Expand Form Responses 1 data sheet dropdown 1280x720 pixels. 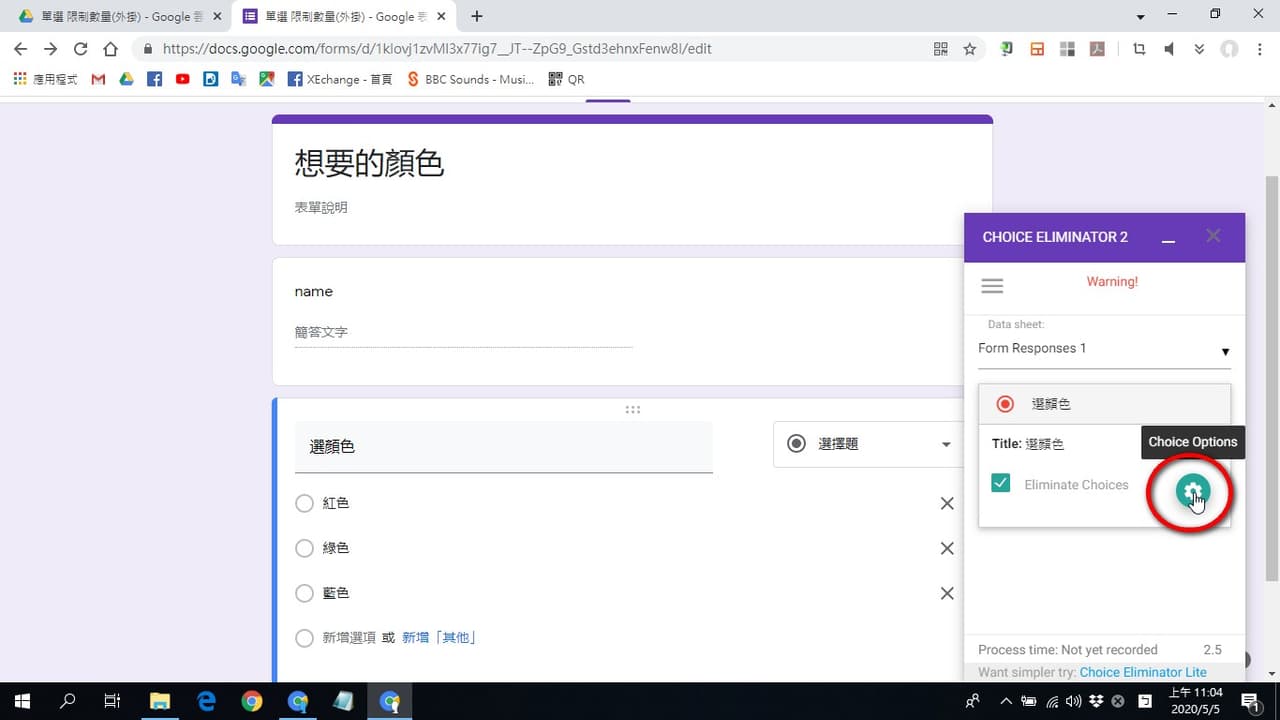coord(1104,350)
